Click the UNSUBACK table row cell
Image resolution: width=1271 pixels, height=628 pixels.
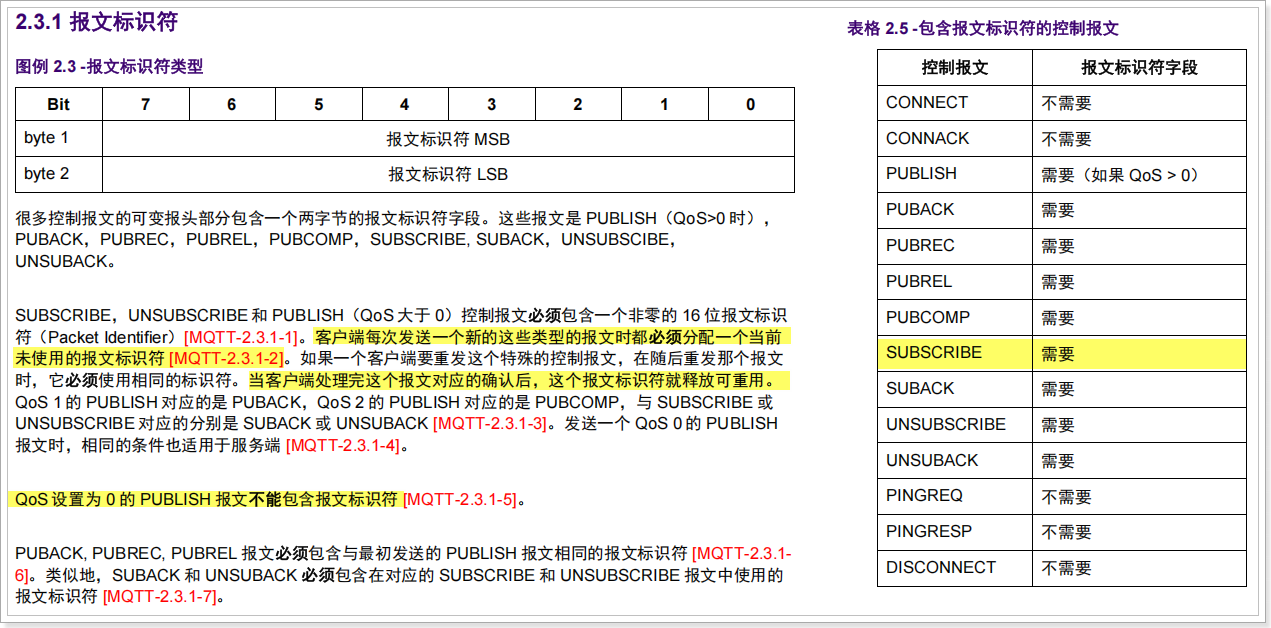pyautogui.click(x=955, y=461)
